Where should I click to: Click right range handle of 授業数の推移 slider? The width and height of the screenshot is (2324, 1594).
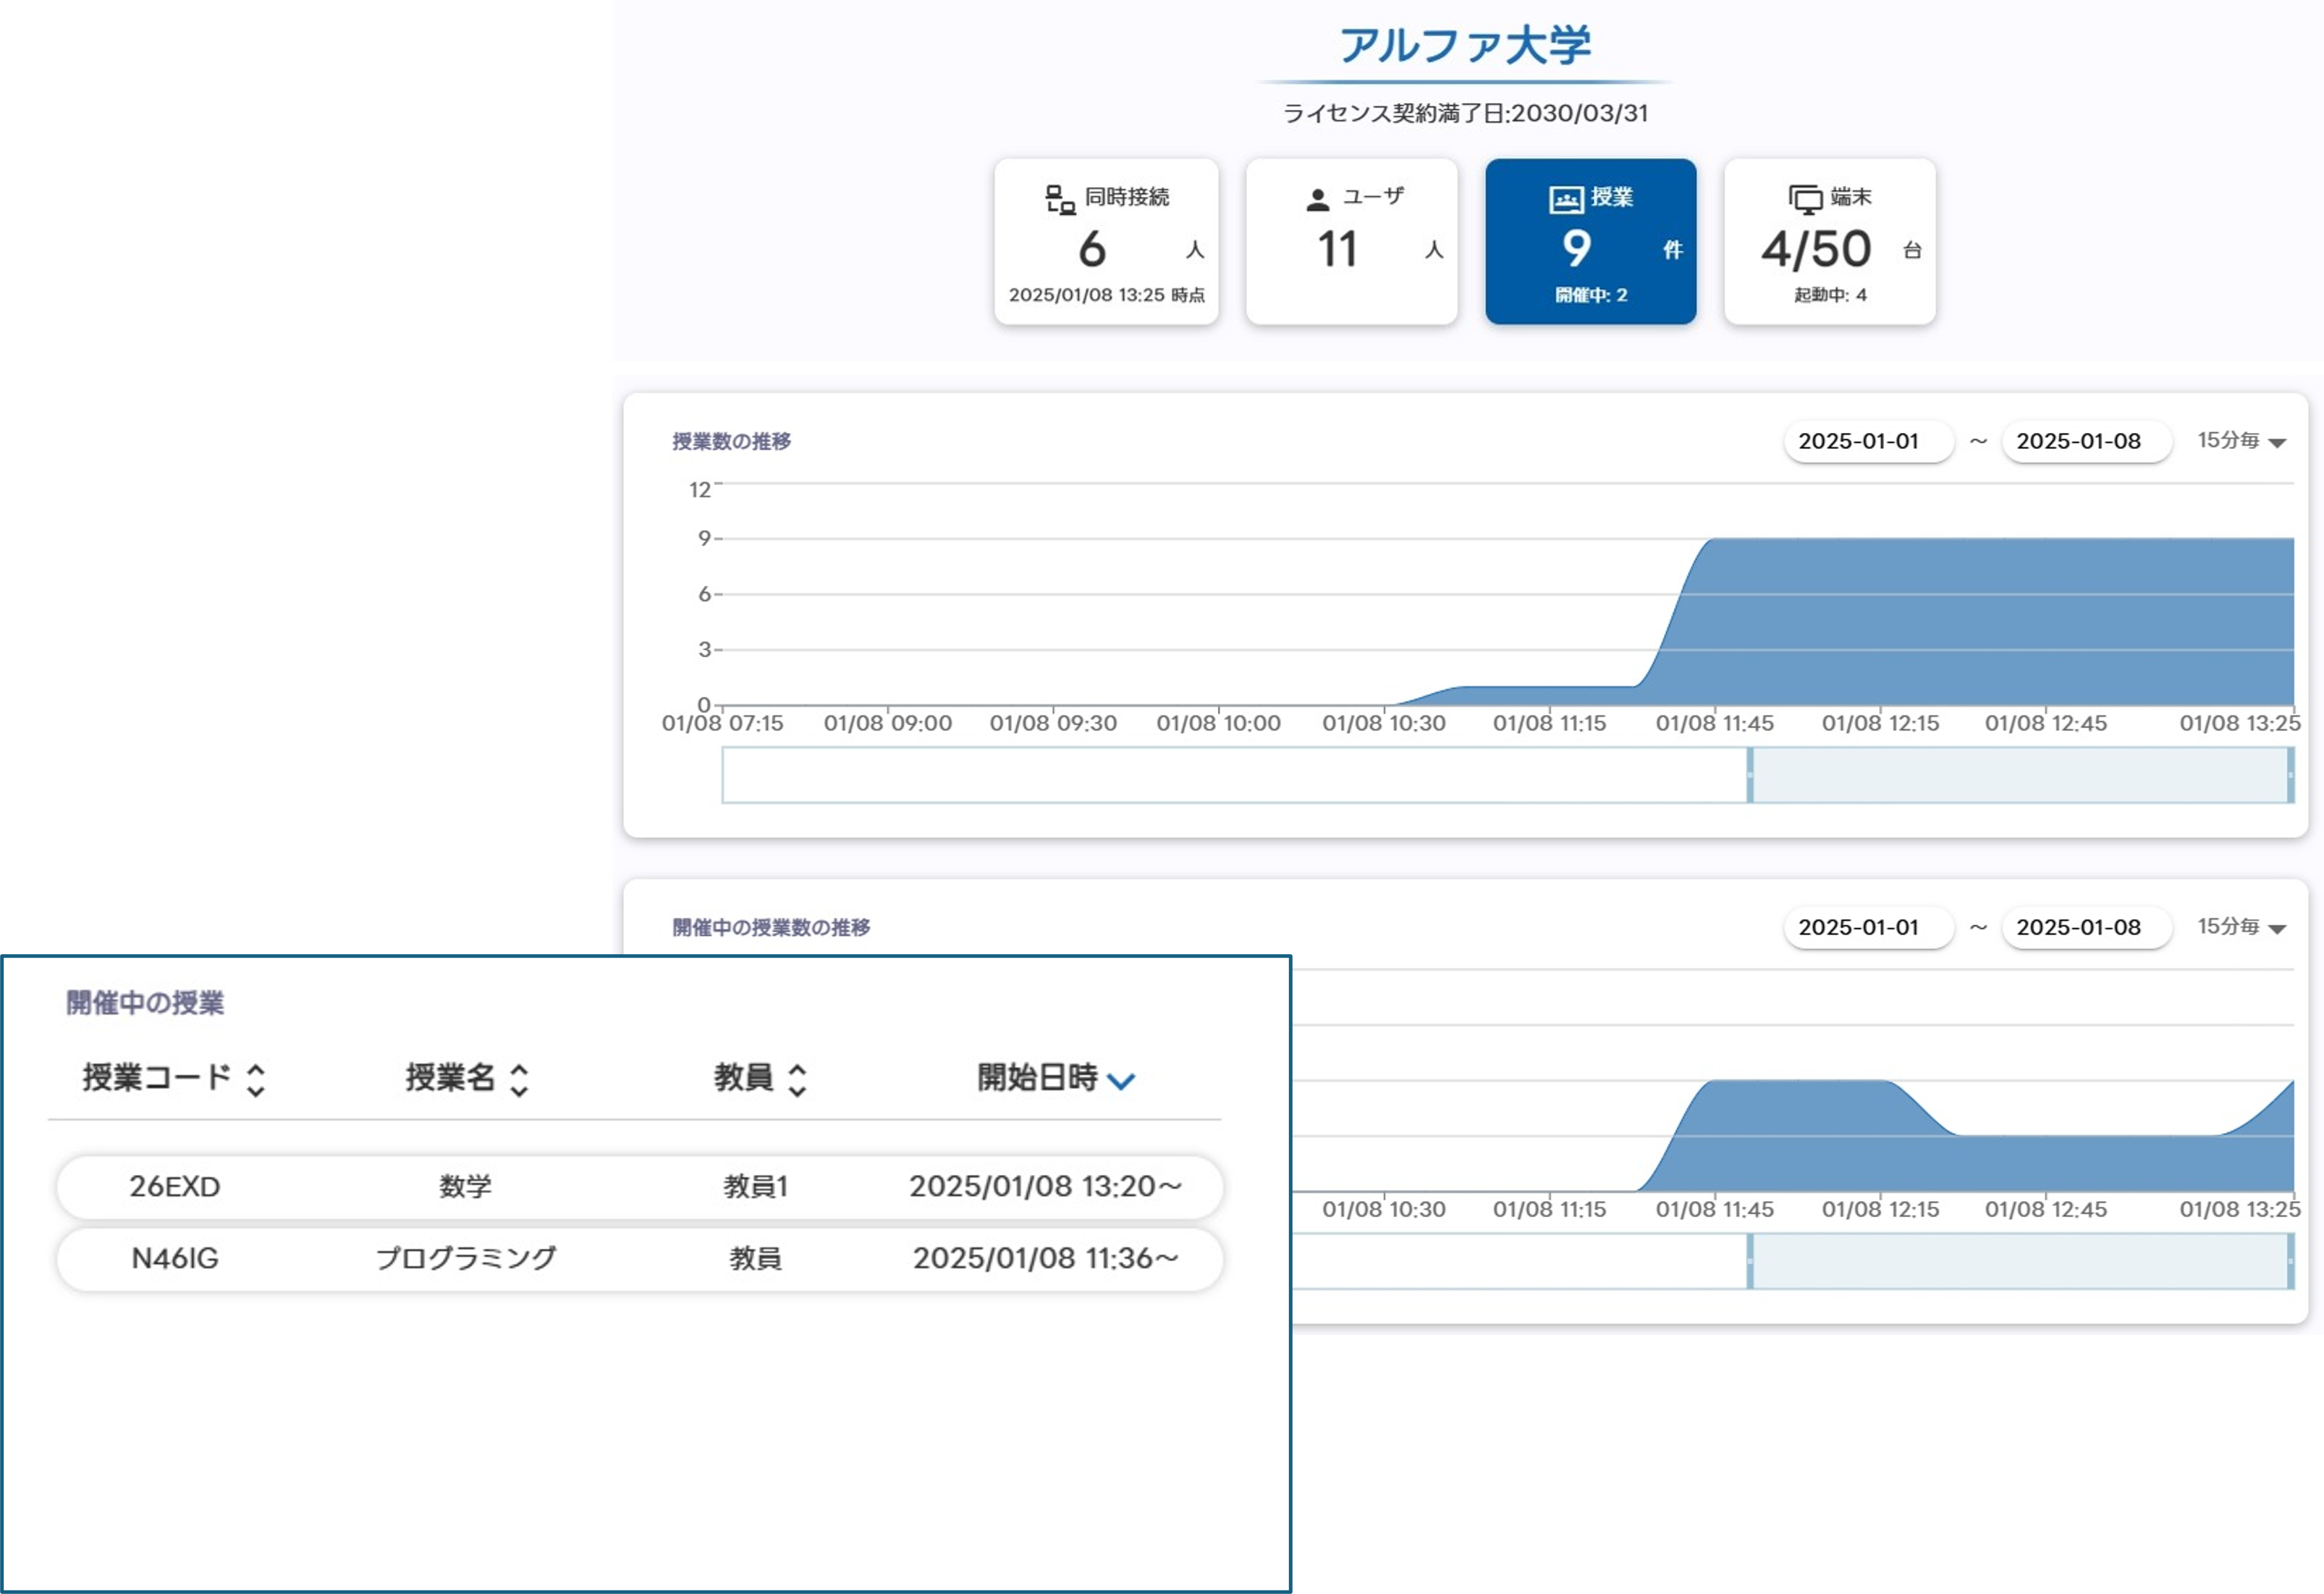[2290, 775]
